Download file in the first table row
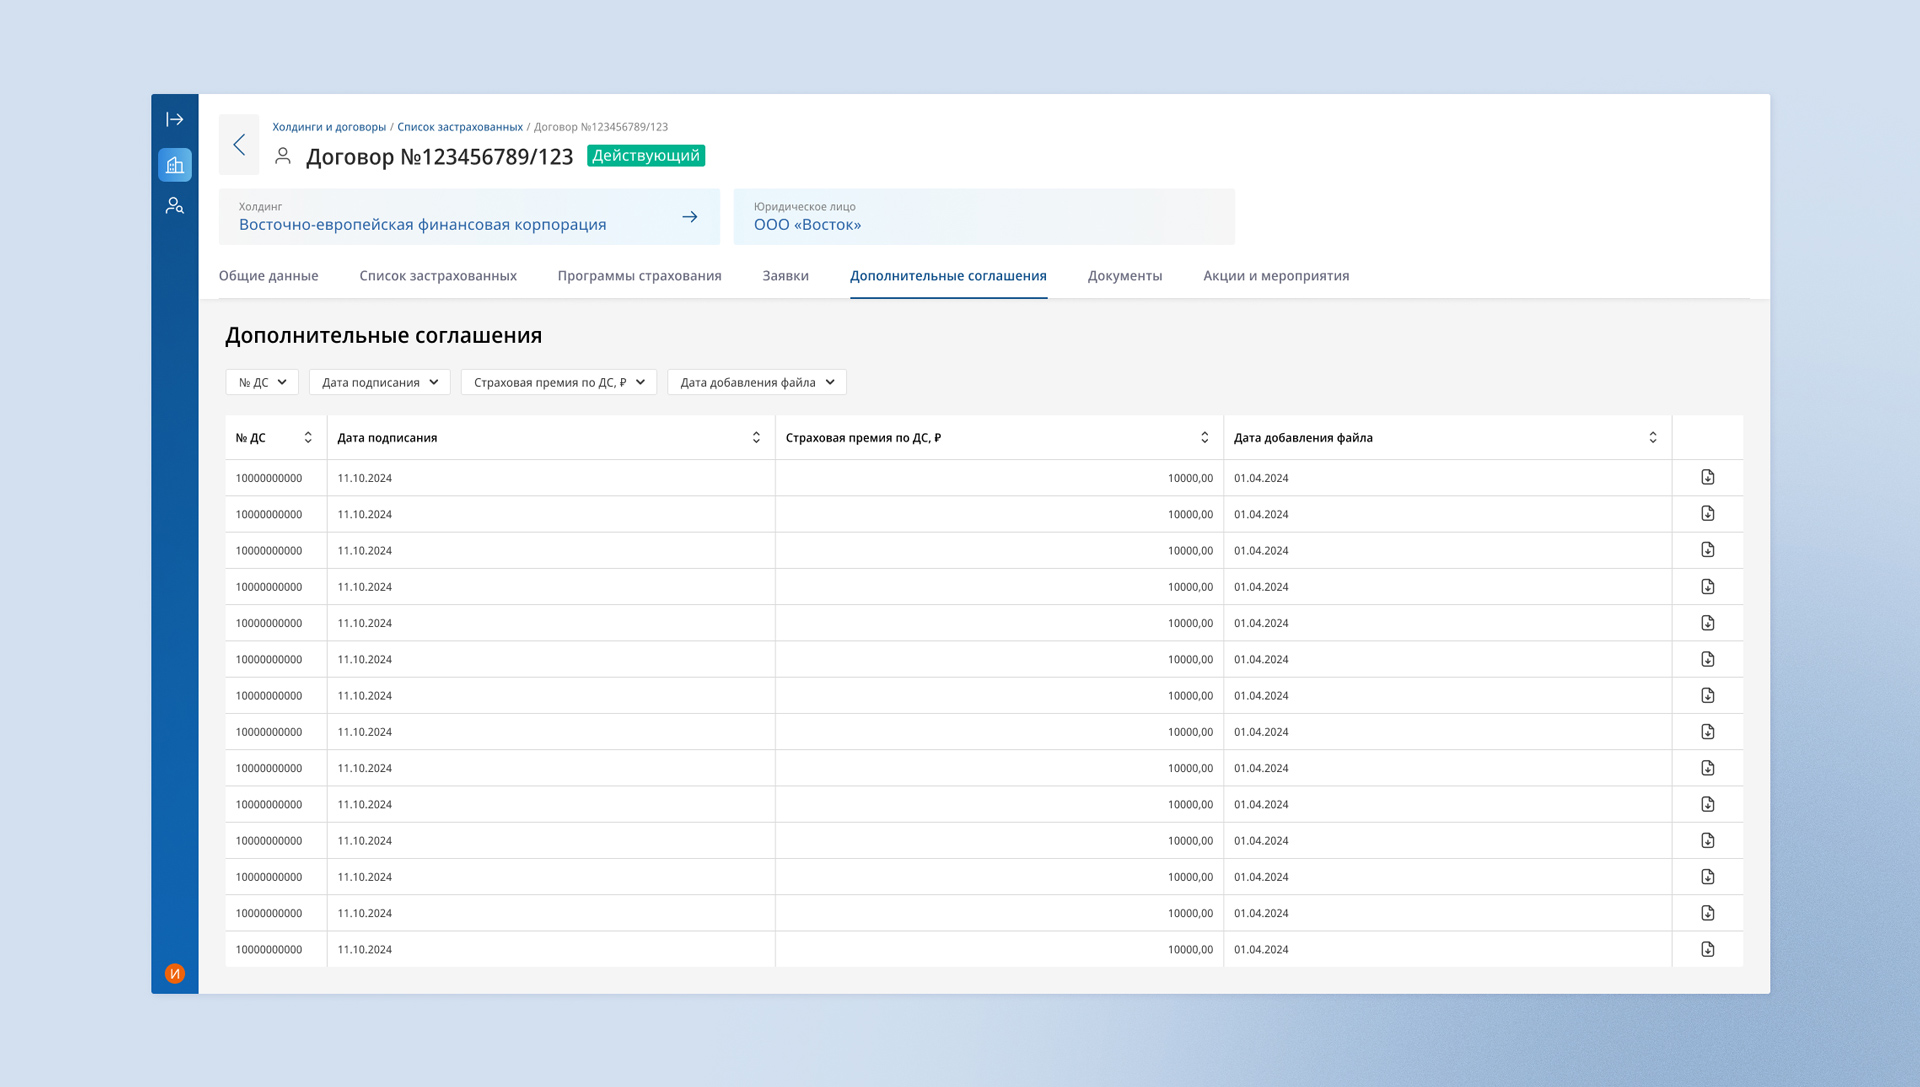Screen dimensions: 1920x1087 pyautogui.click(x=1707, y=477)
